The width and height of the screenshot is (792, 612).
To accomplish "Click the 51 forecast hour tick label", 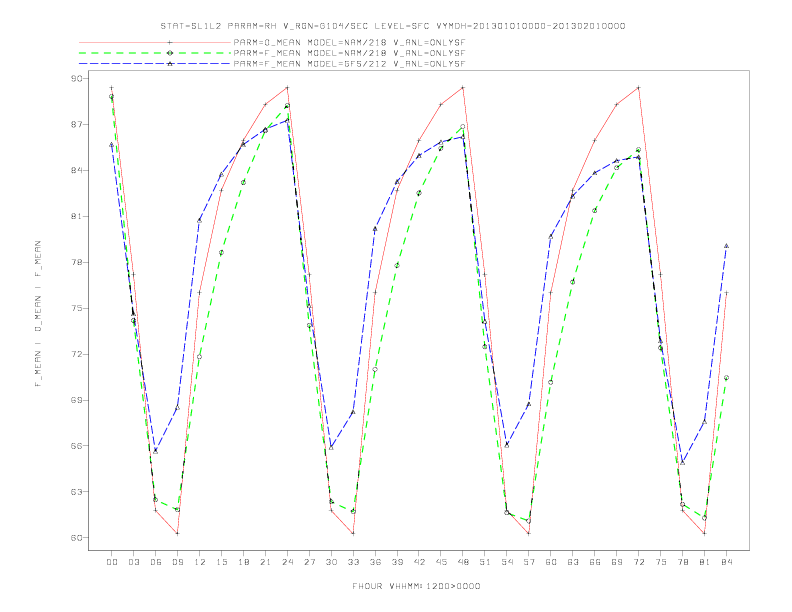I will pos(485,562).
